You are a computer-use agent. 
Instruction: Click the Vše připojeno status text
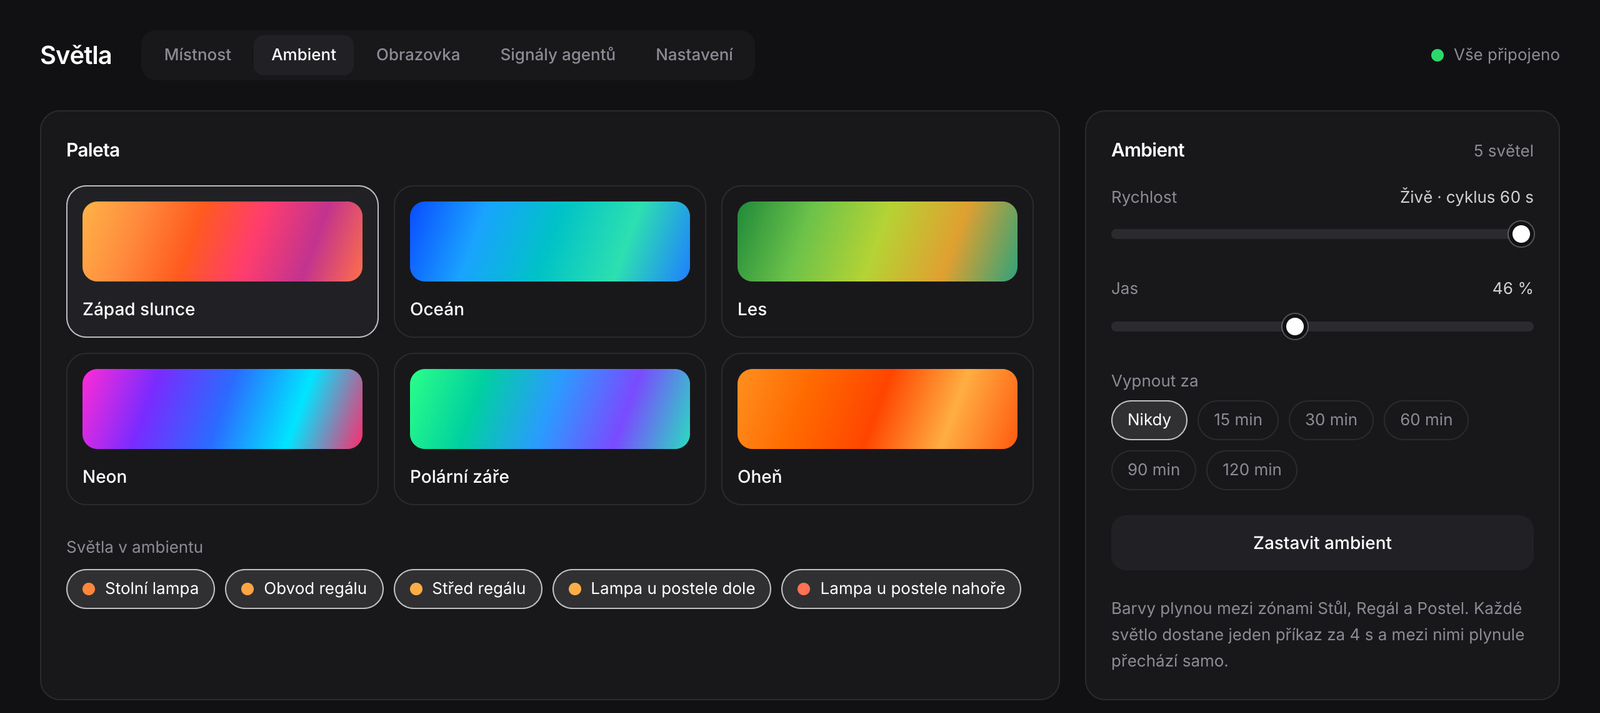pyautogui.click(x=1506, y=55)
